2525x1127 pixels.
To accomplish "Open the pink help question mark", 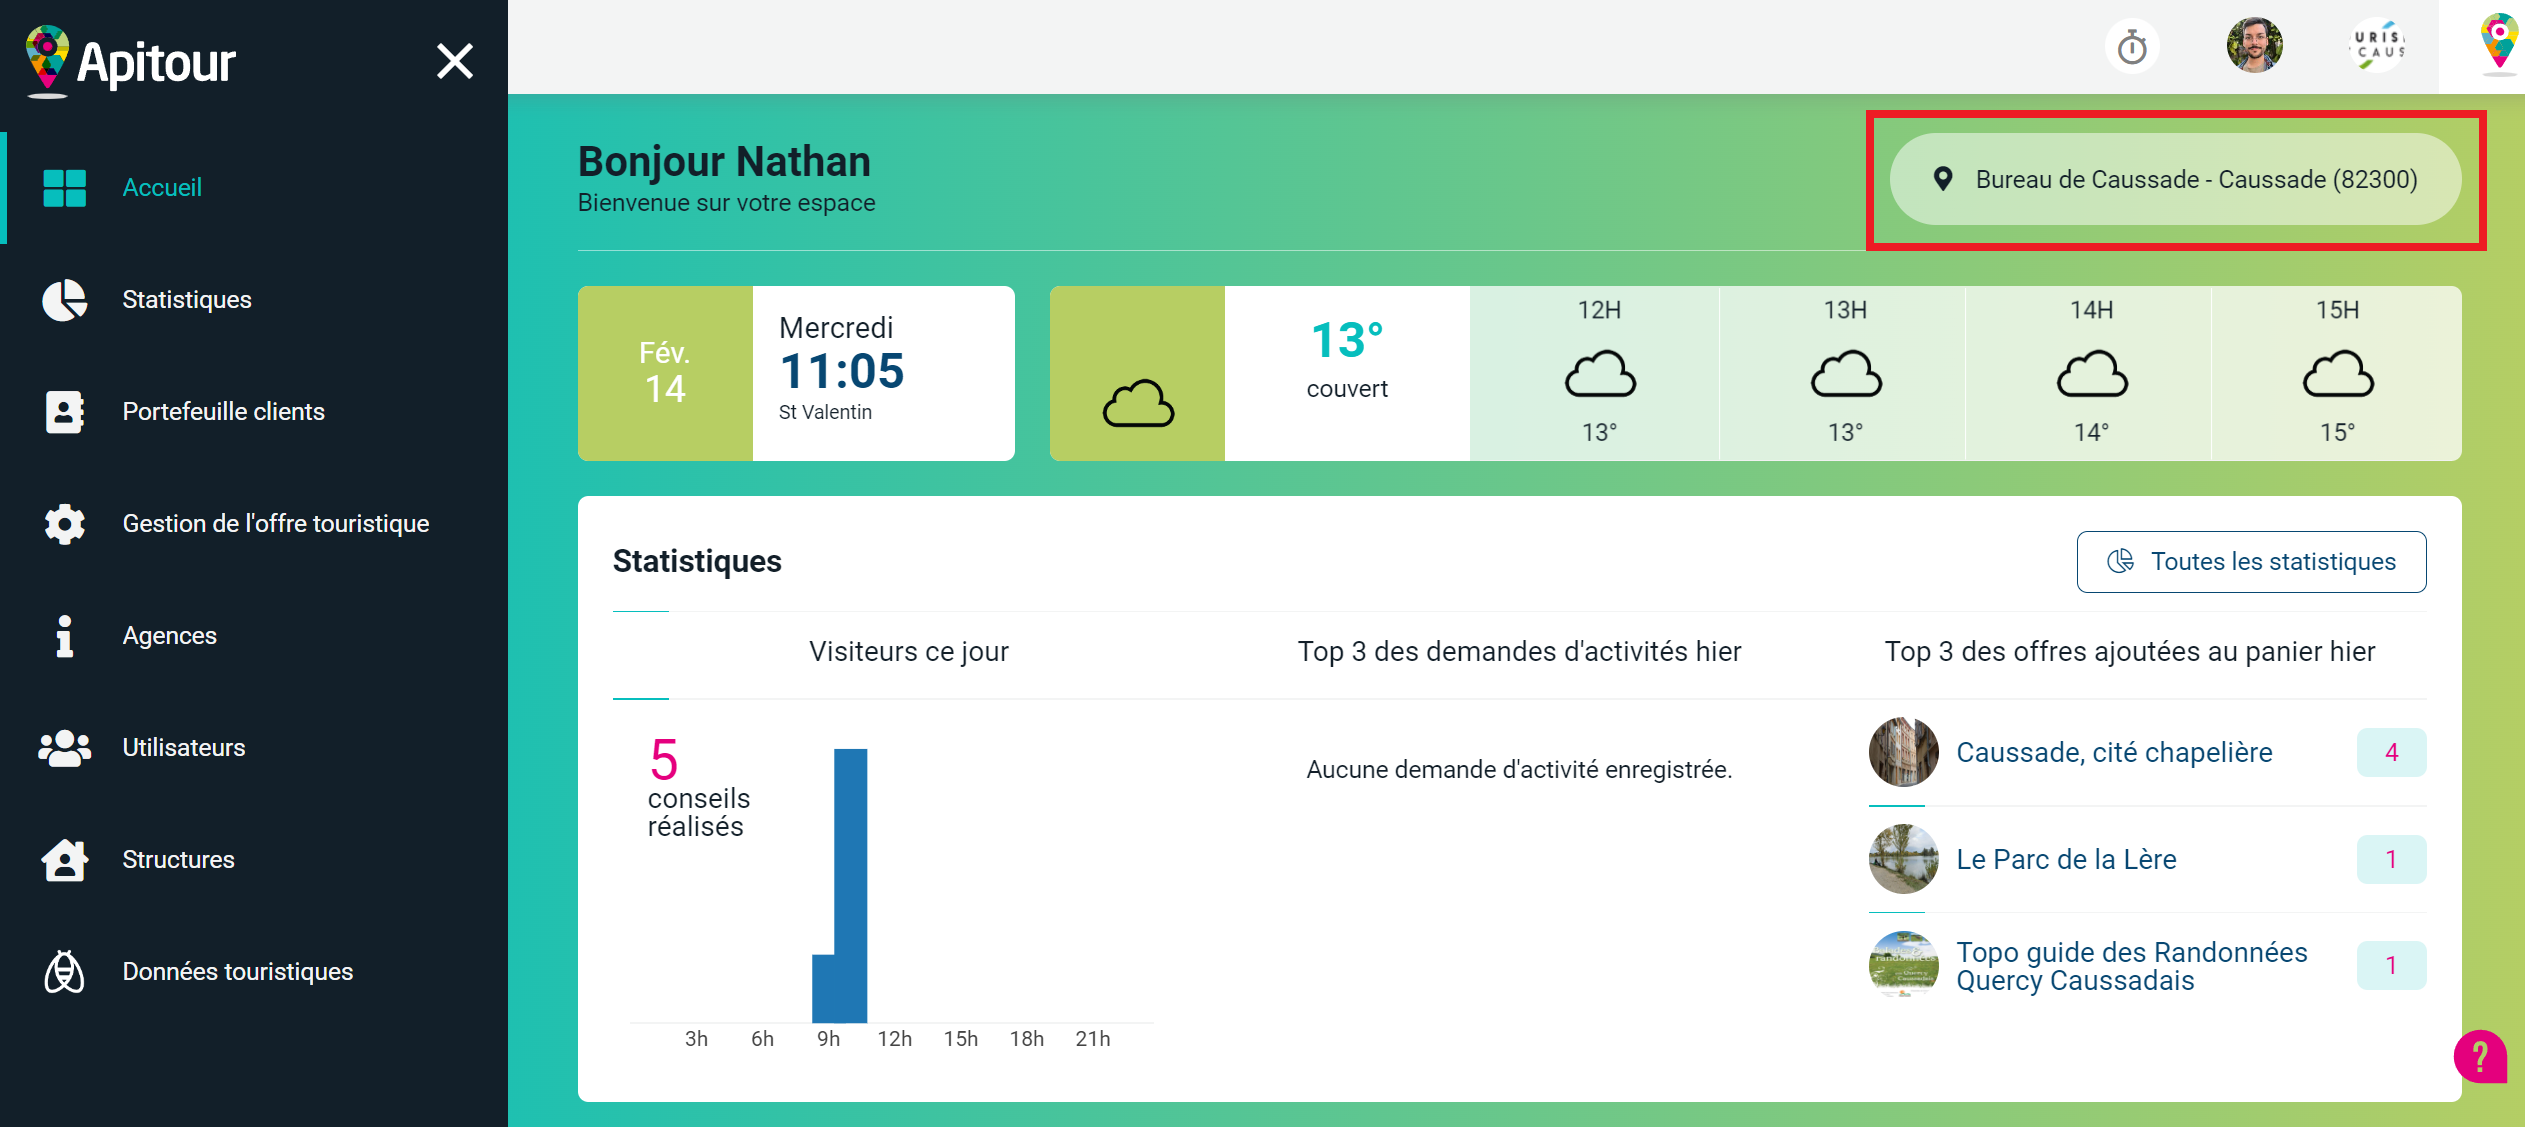I will tap(2480, 1056).
